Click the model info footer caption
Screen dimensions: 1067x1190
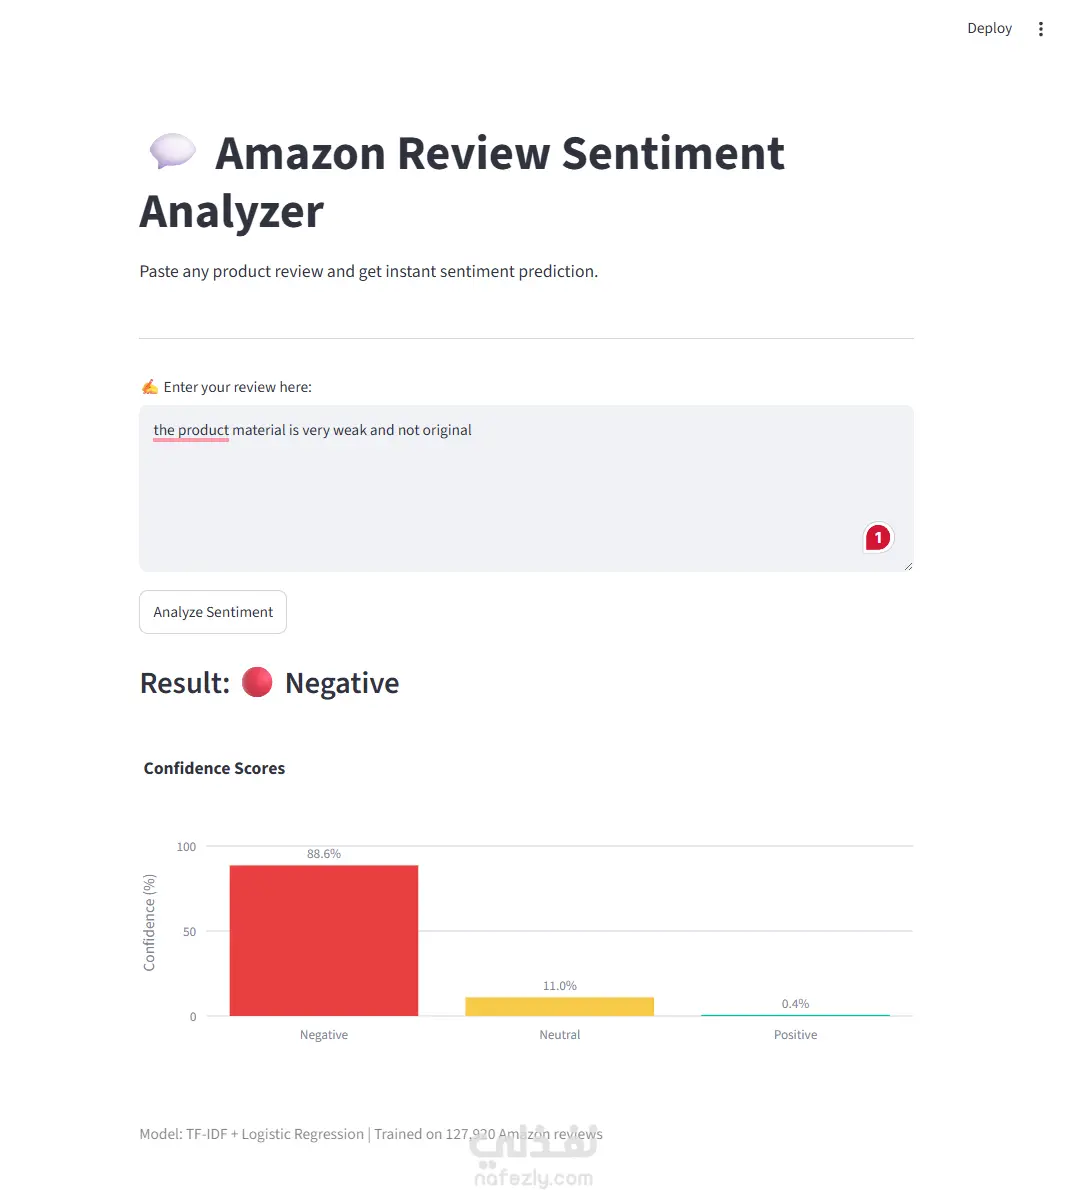click(371, 1134)
